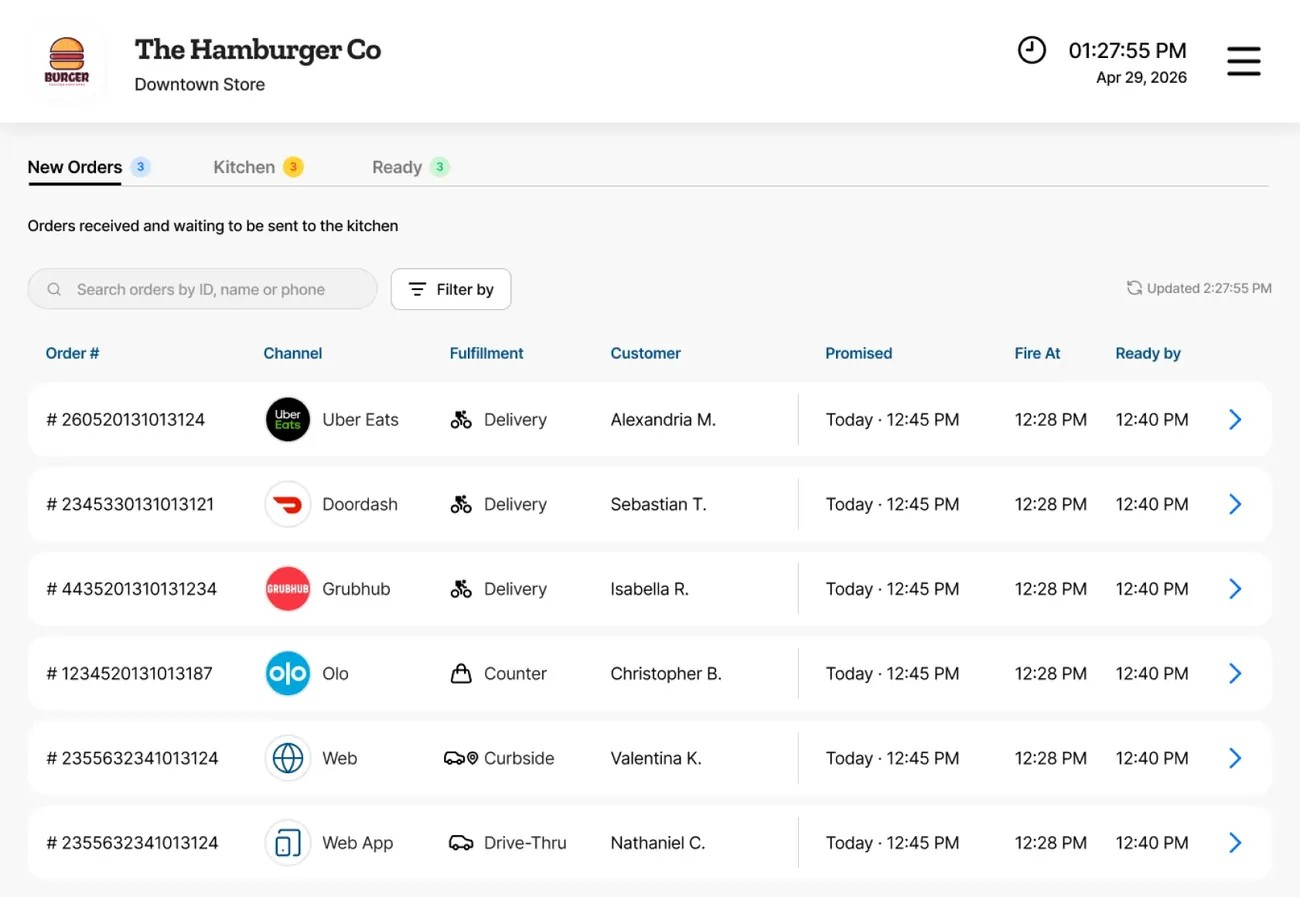This screenshot has width=1300, height=897.
Task: Click the New Orders count badge
Action: [x=141, y=167]
